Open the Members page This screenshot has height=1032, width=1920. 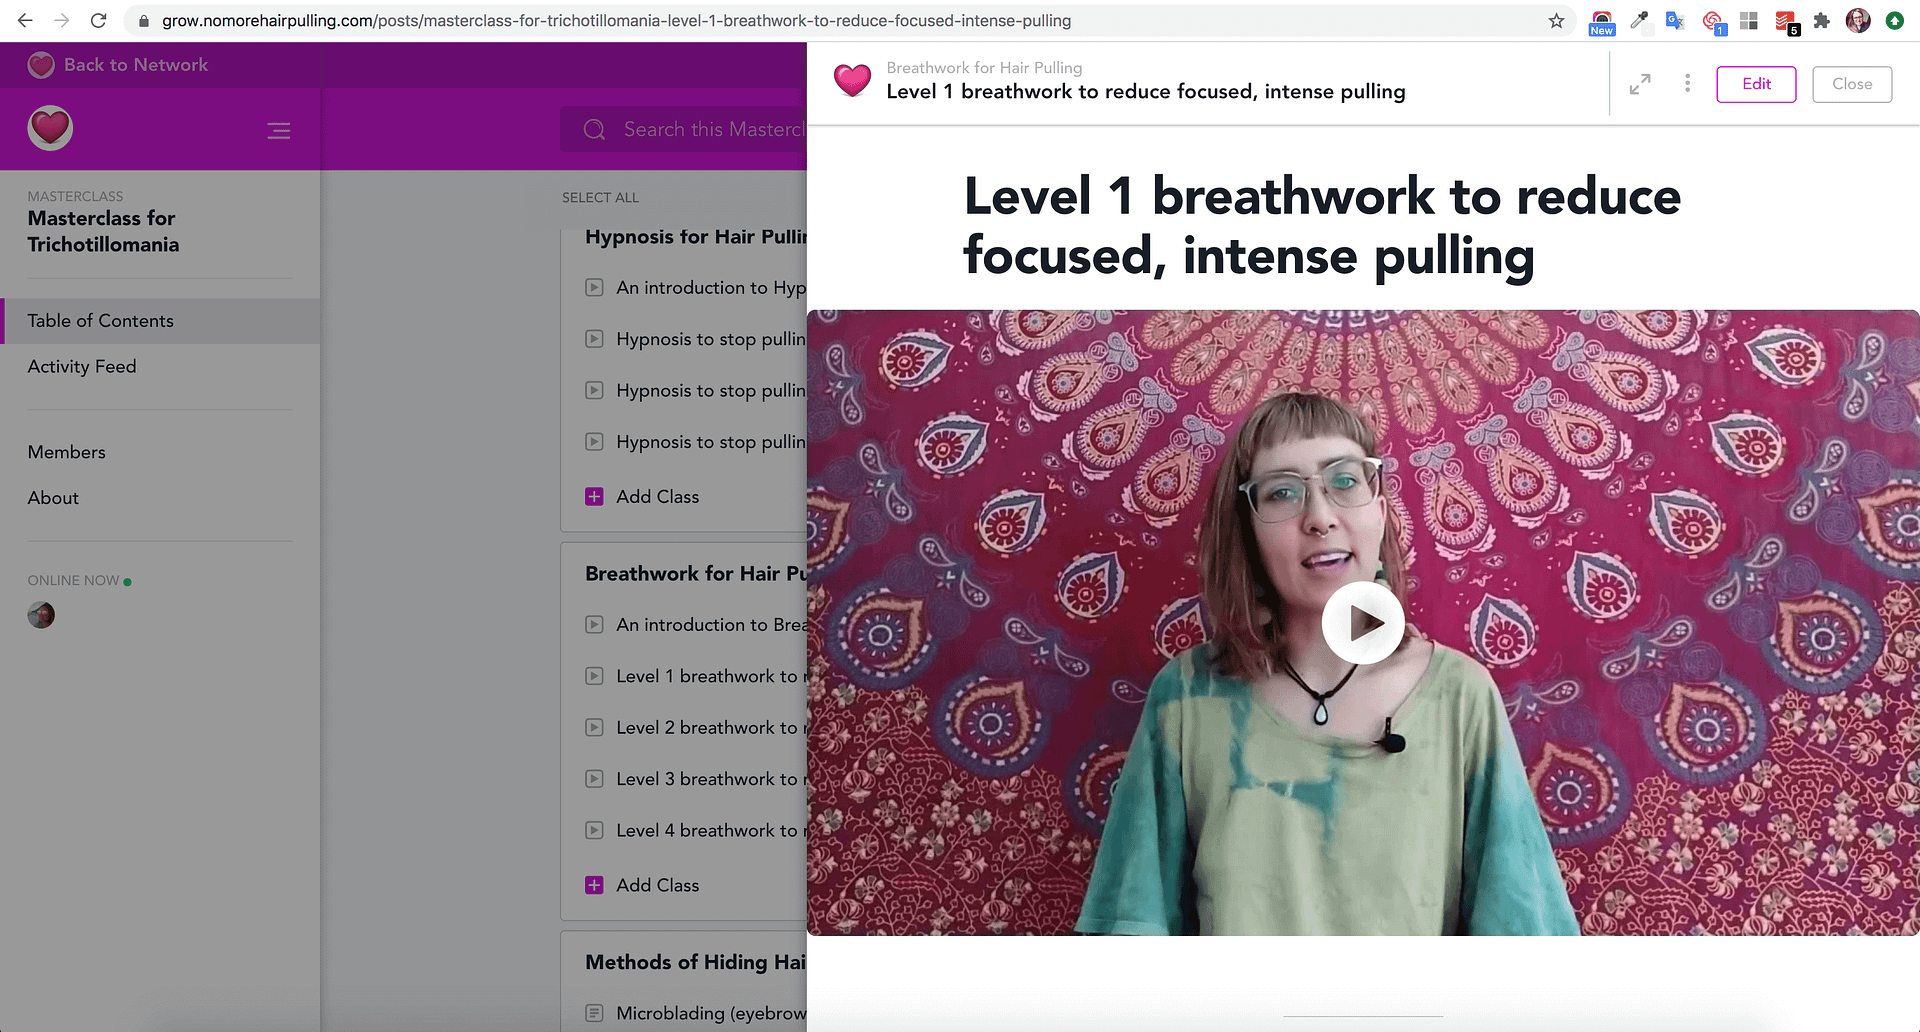pos(66,452)
